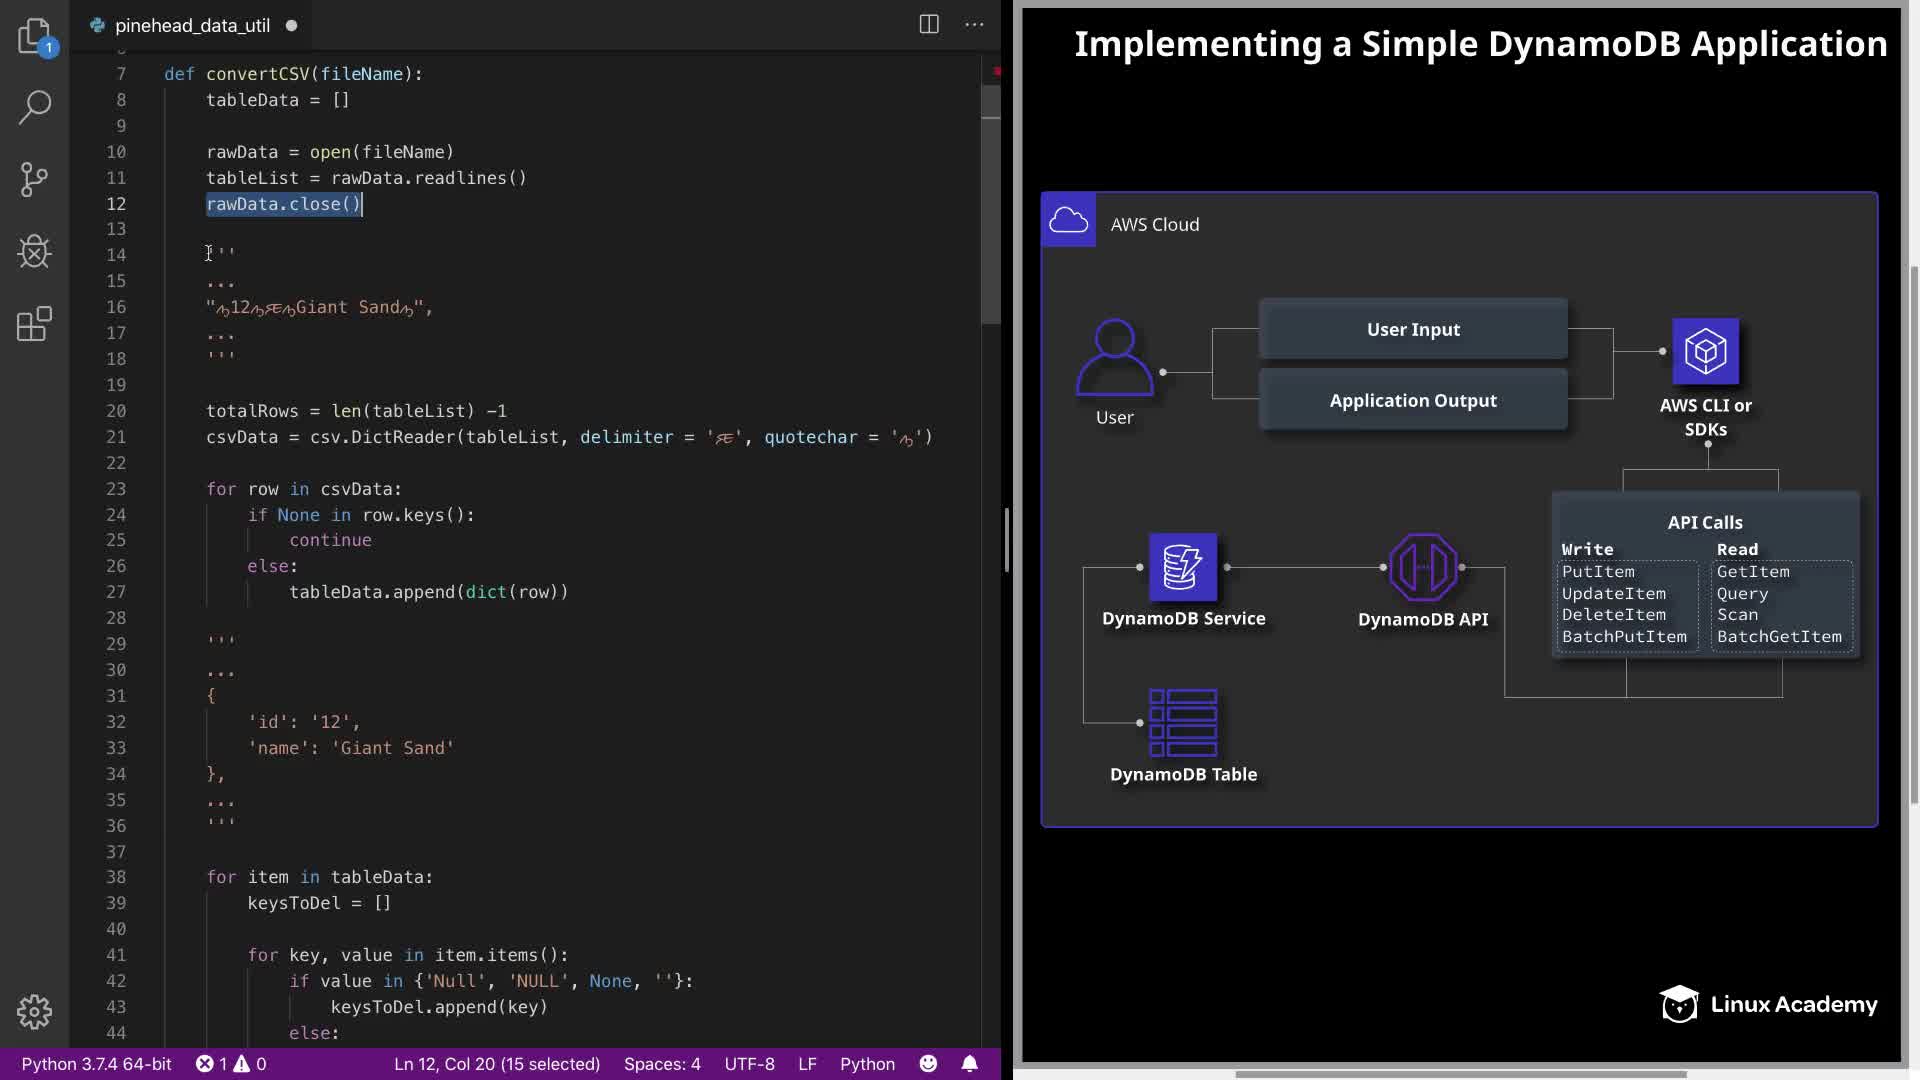Image resolution: width=1920 pixels, height=1080 pixels.
Task: Open the More Actions ellipsis menu
Action: [x=974, y=25]
